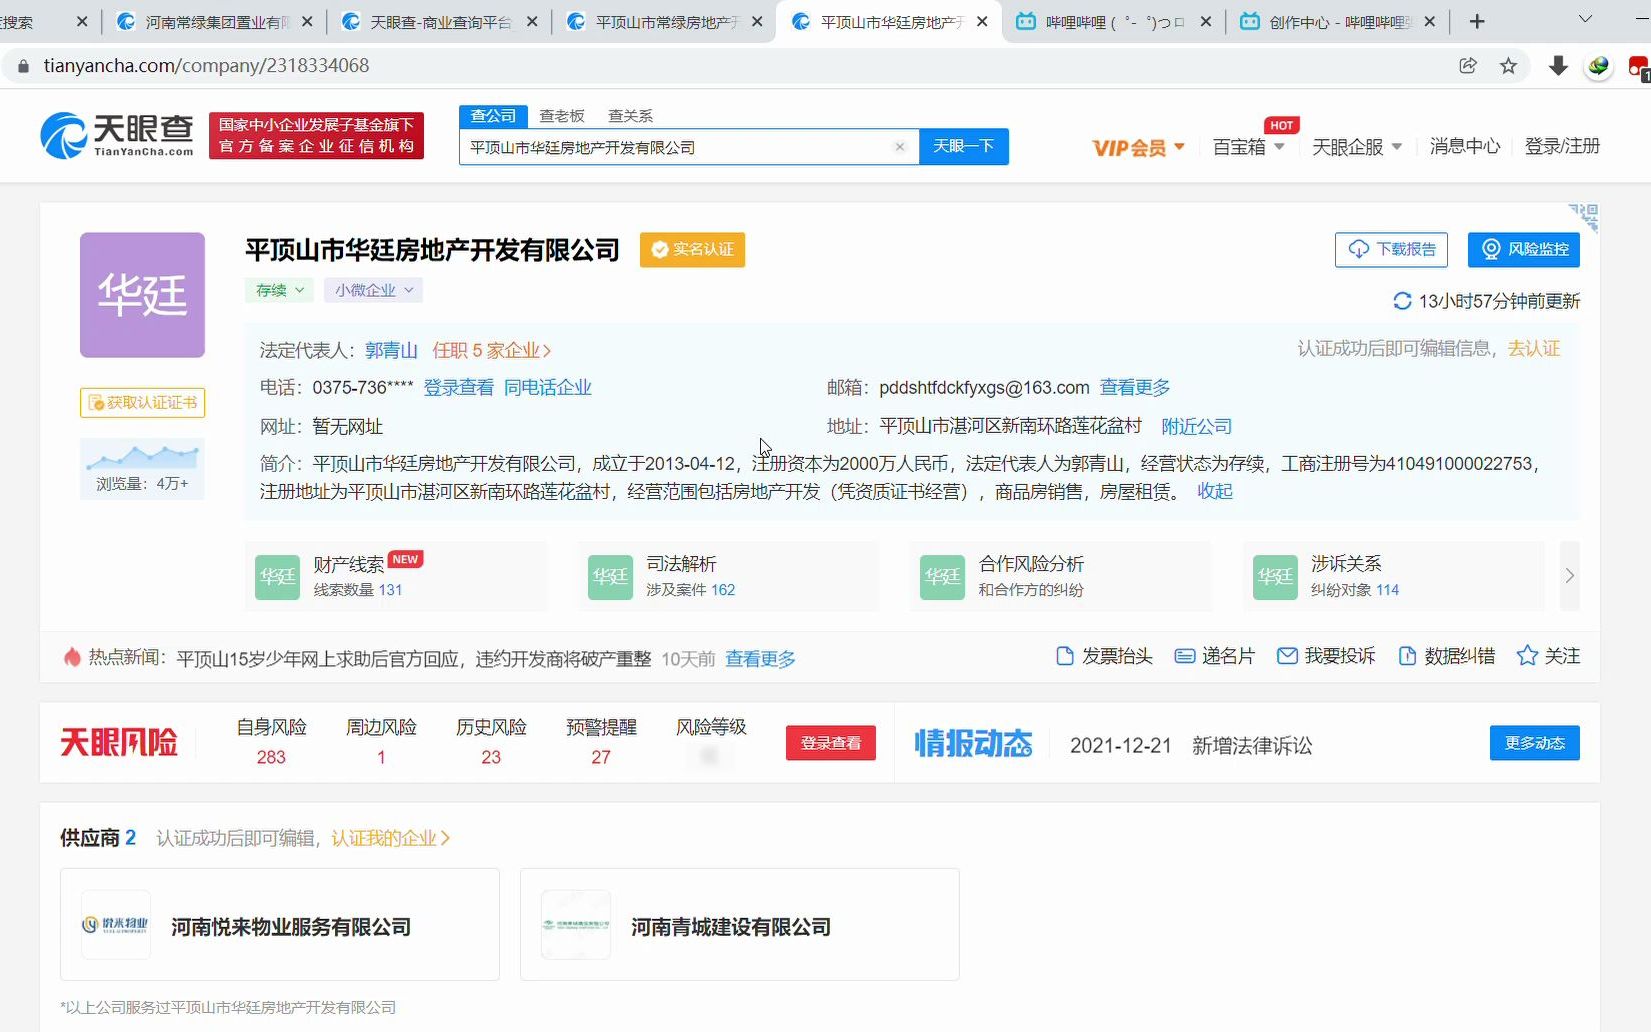
Task: Open a new browser tab
Action: click(1477, 21)
